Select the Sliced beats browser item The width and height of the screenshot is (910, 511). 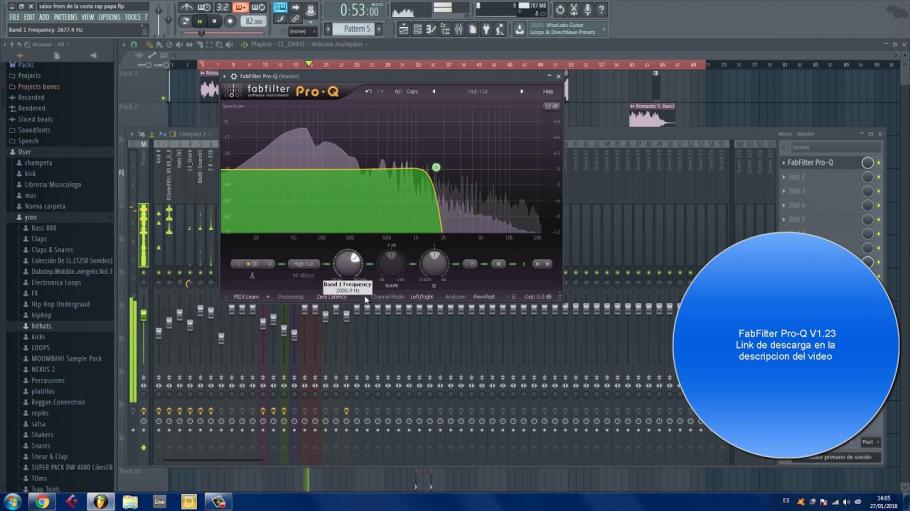[35, 119]
